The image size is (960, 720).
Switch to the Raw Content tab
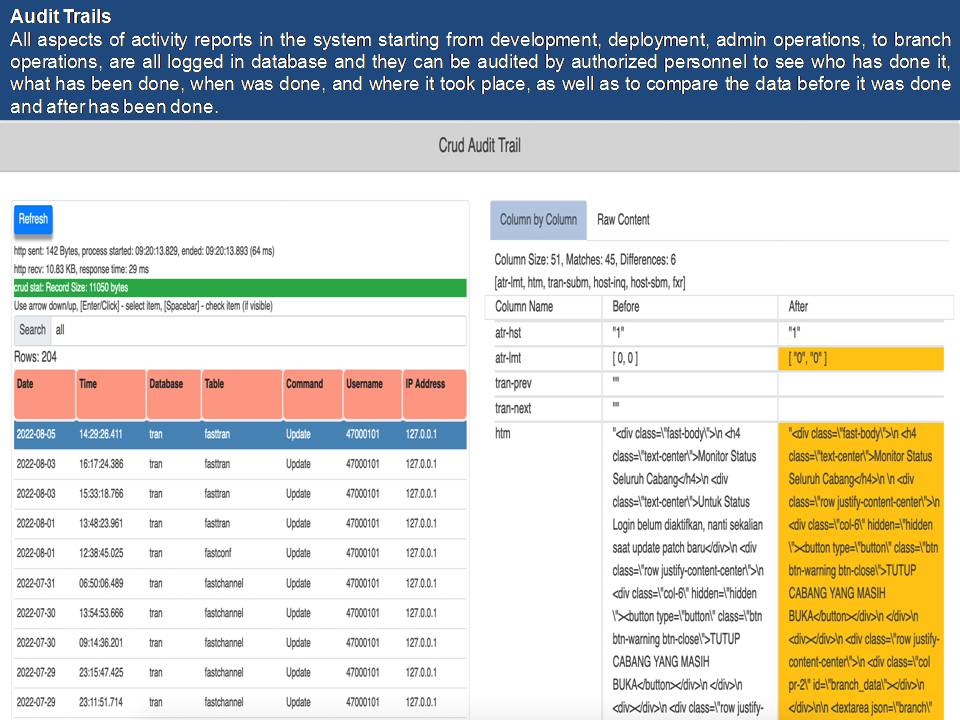623,220
